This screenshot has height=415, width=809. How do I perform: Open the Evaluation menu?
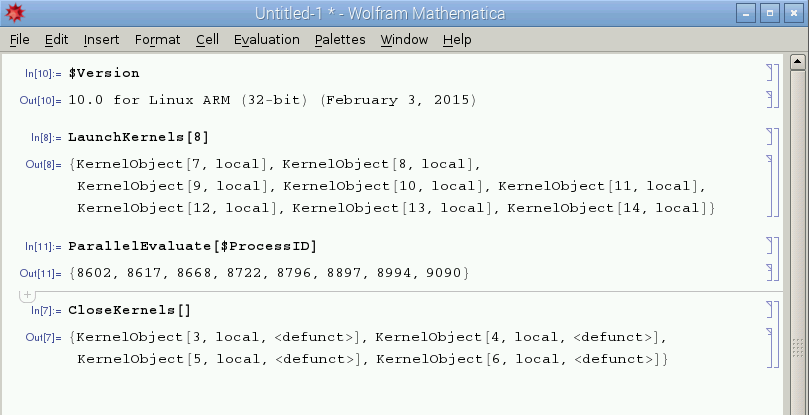267,40
